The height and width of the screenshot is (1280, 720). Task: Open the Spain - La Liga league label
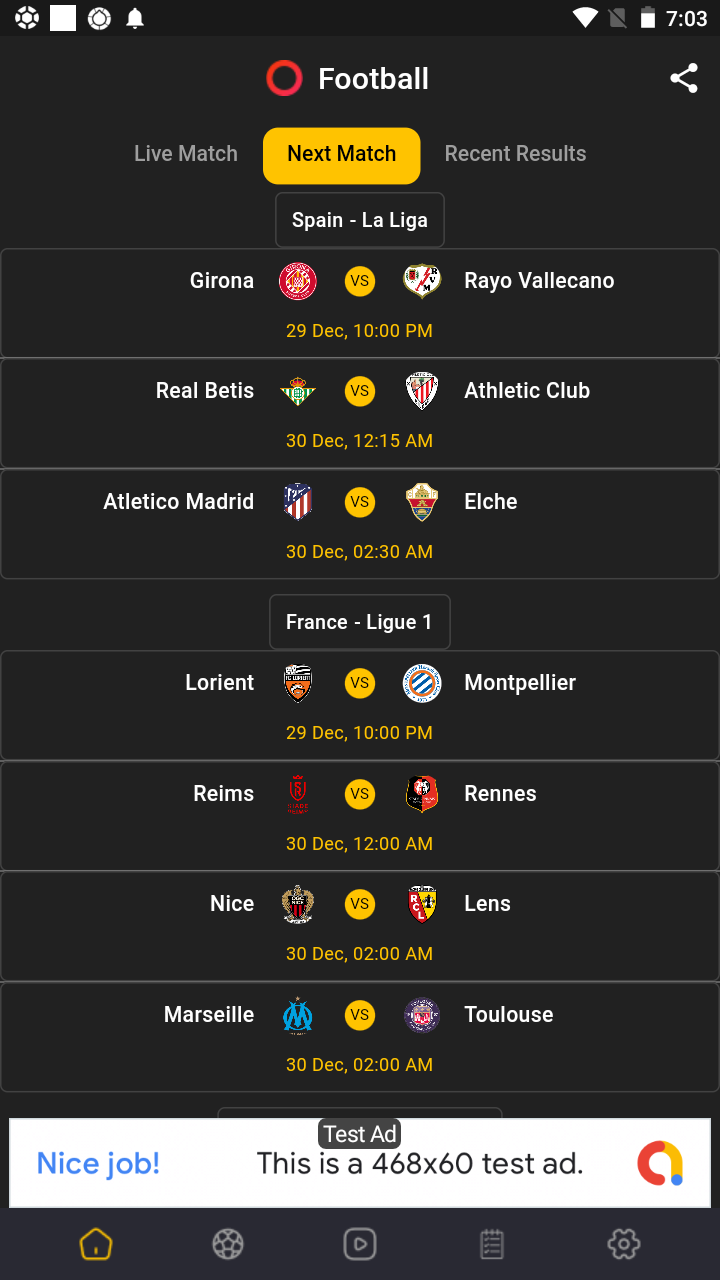[x=360, y=220]
